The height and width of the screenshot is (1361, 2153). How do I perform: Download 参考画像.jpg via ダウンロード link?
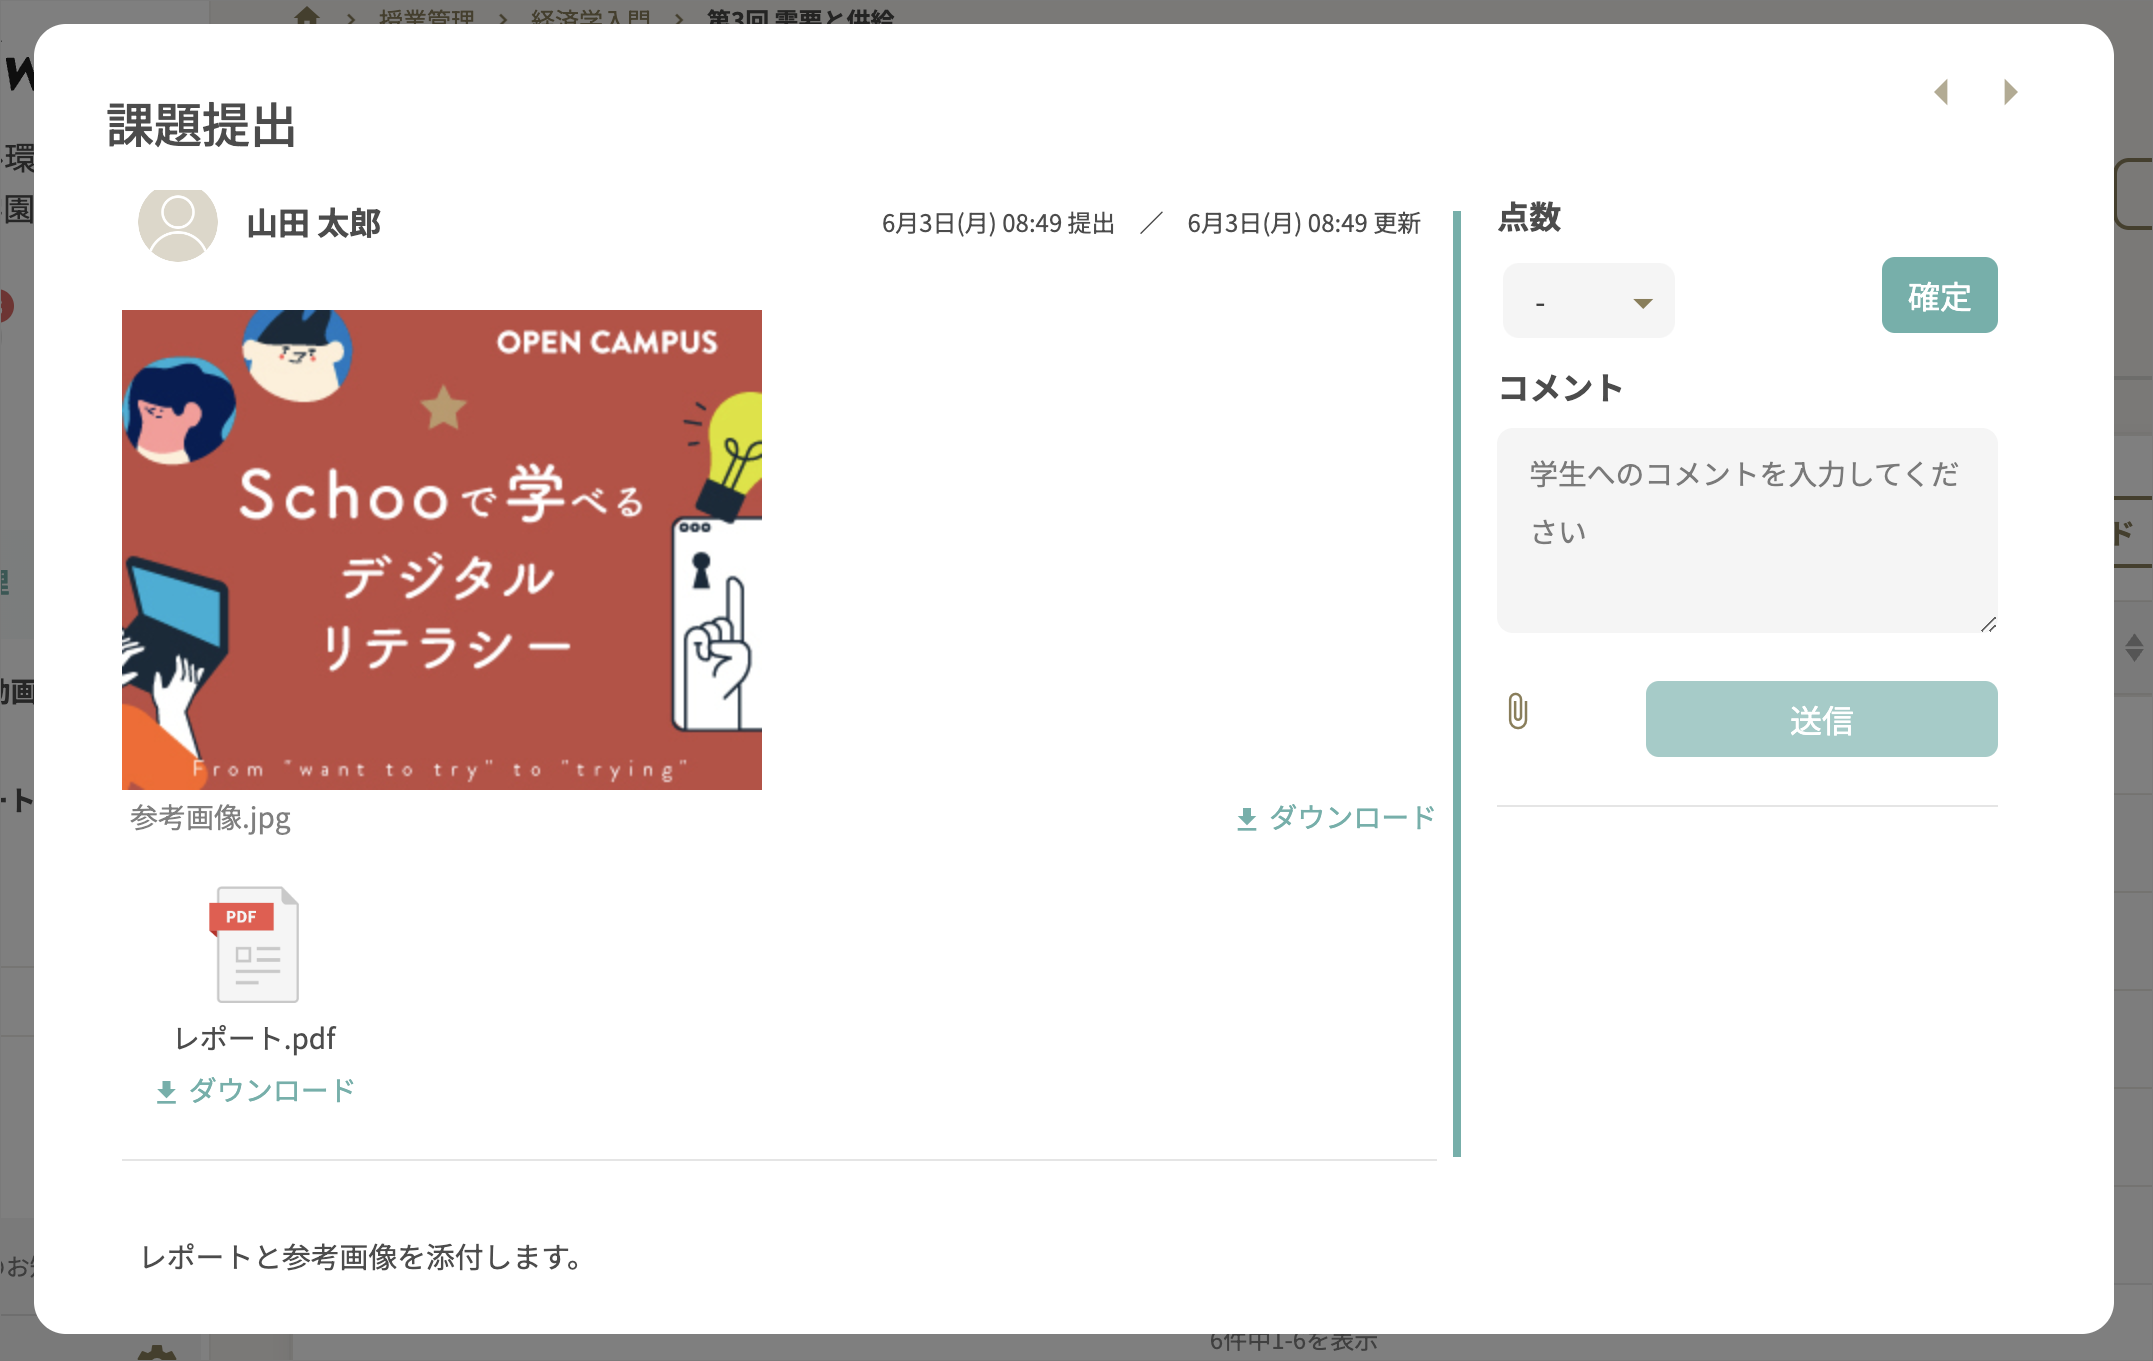1335,818
